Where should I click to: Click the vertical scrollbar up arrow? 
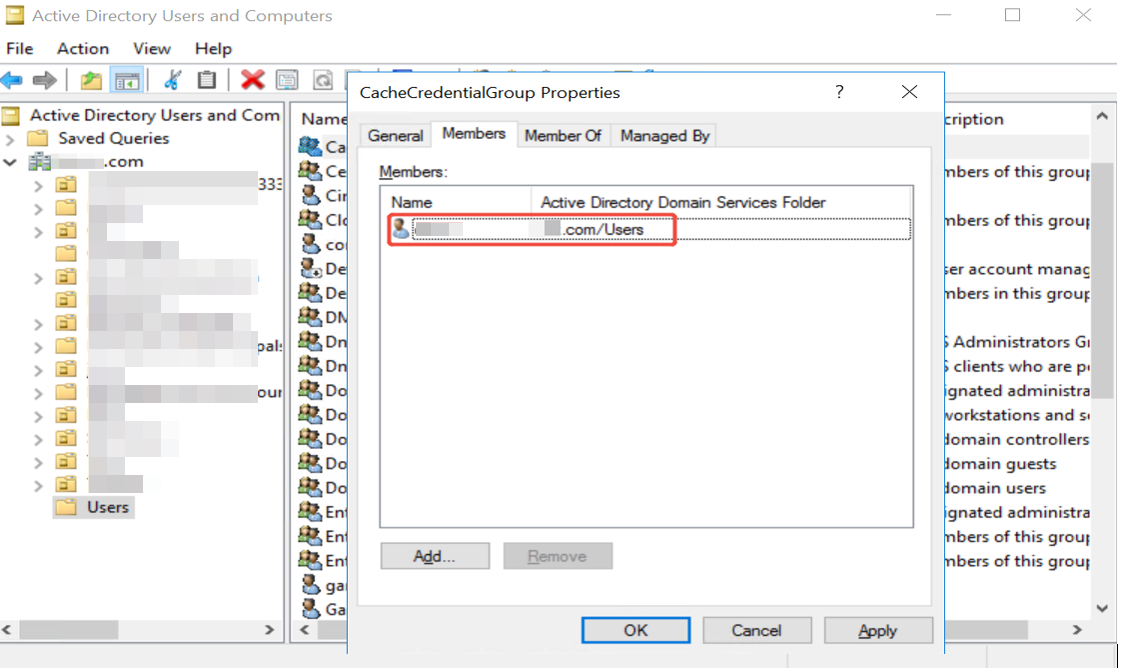(1102, 116)
